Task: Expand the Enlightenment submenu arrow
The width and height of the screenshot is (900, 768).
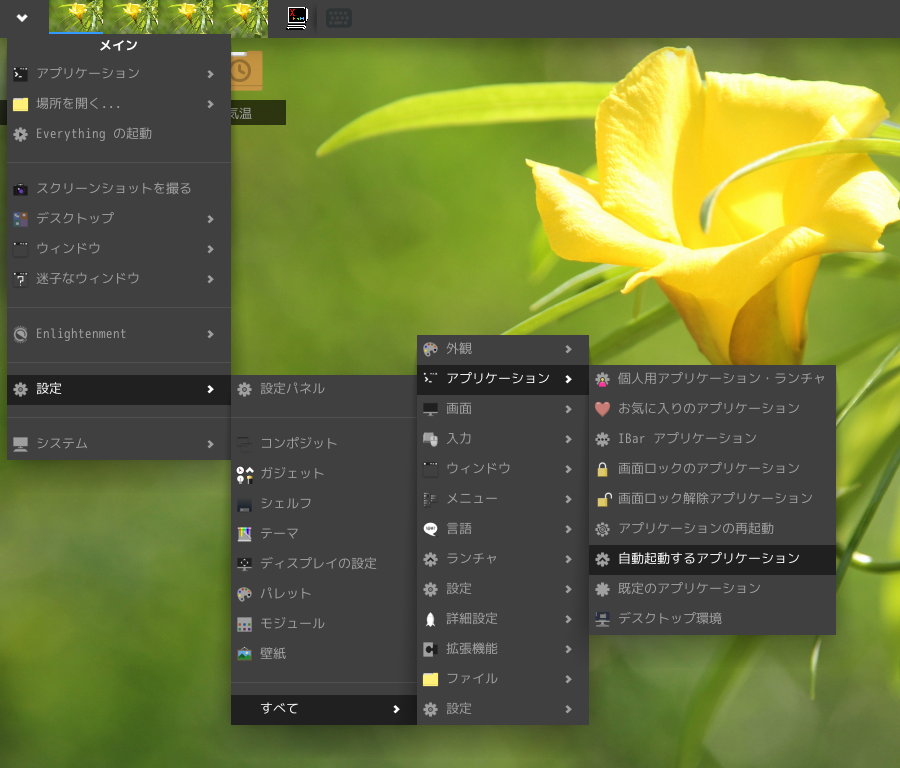Action: click(210, 334)
